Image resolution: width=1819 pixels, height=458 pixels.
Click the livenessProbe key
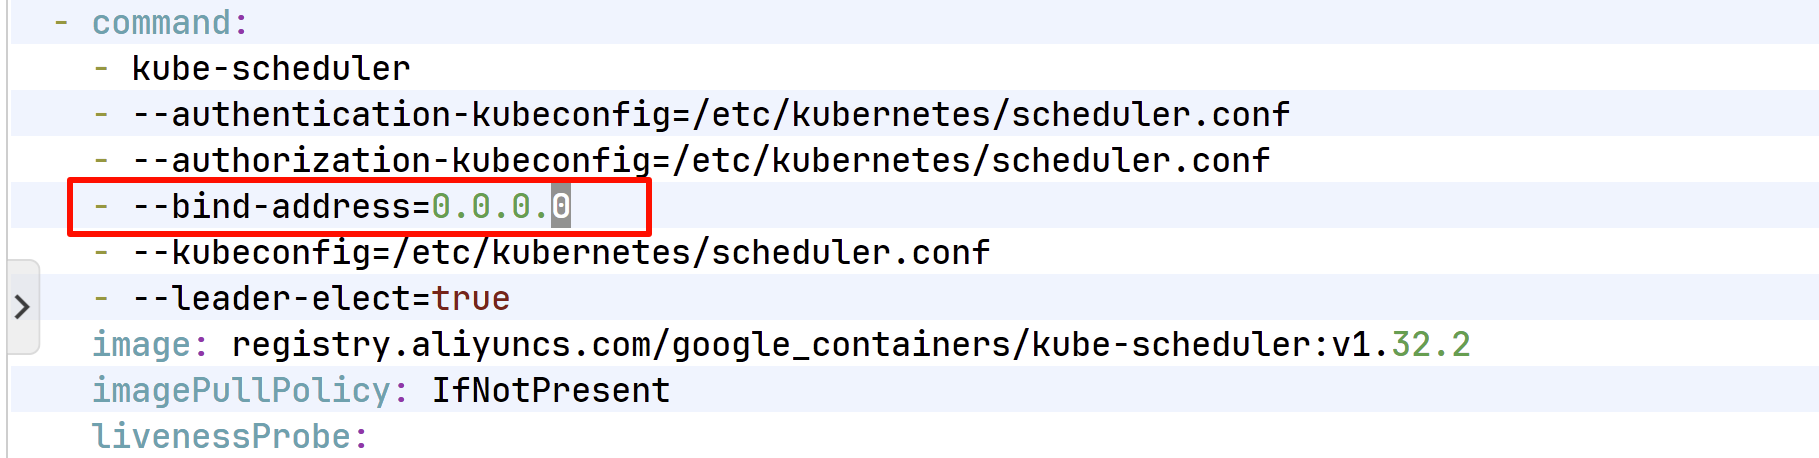(221, 437)
